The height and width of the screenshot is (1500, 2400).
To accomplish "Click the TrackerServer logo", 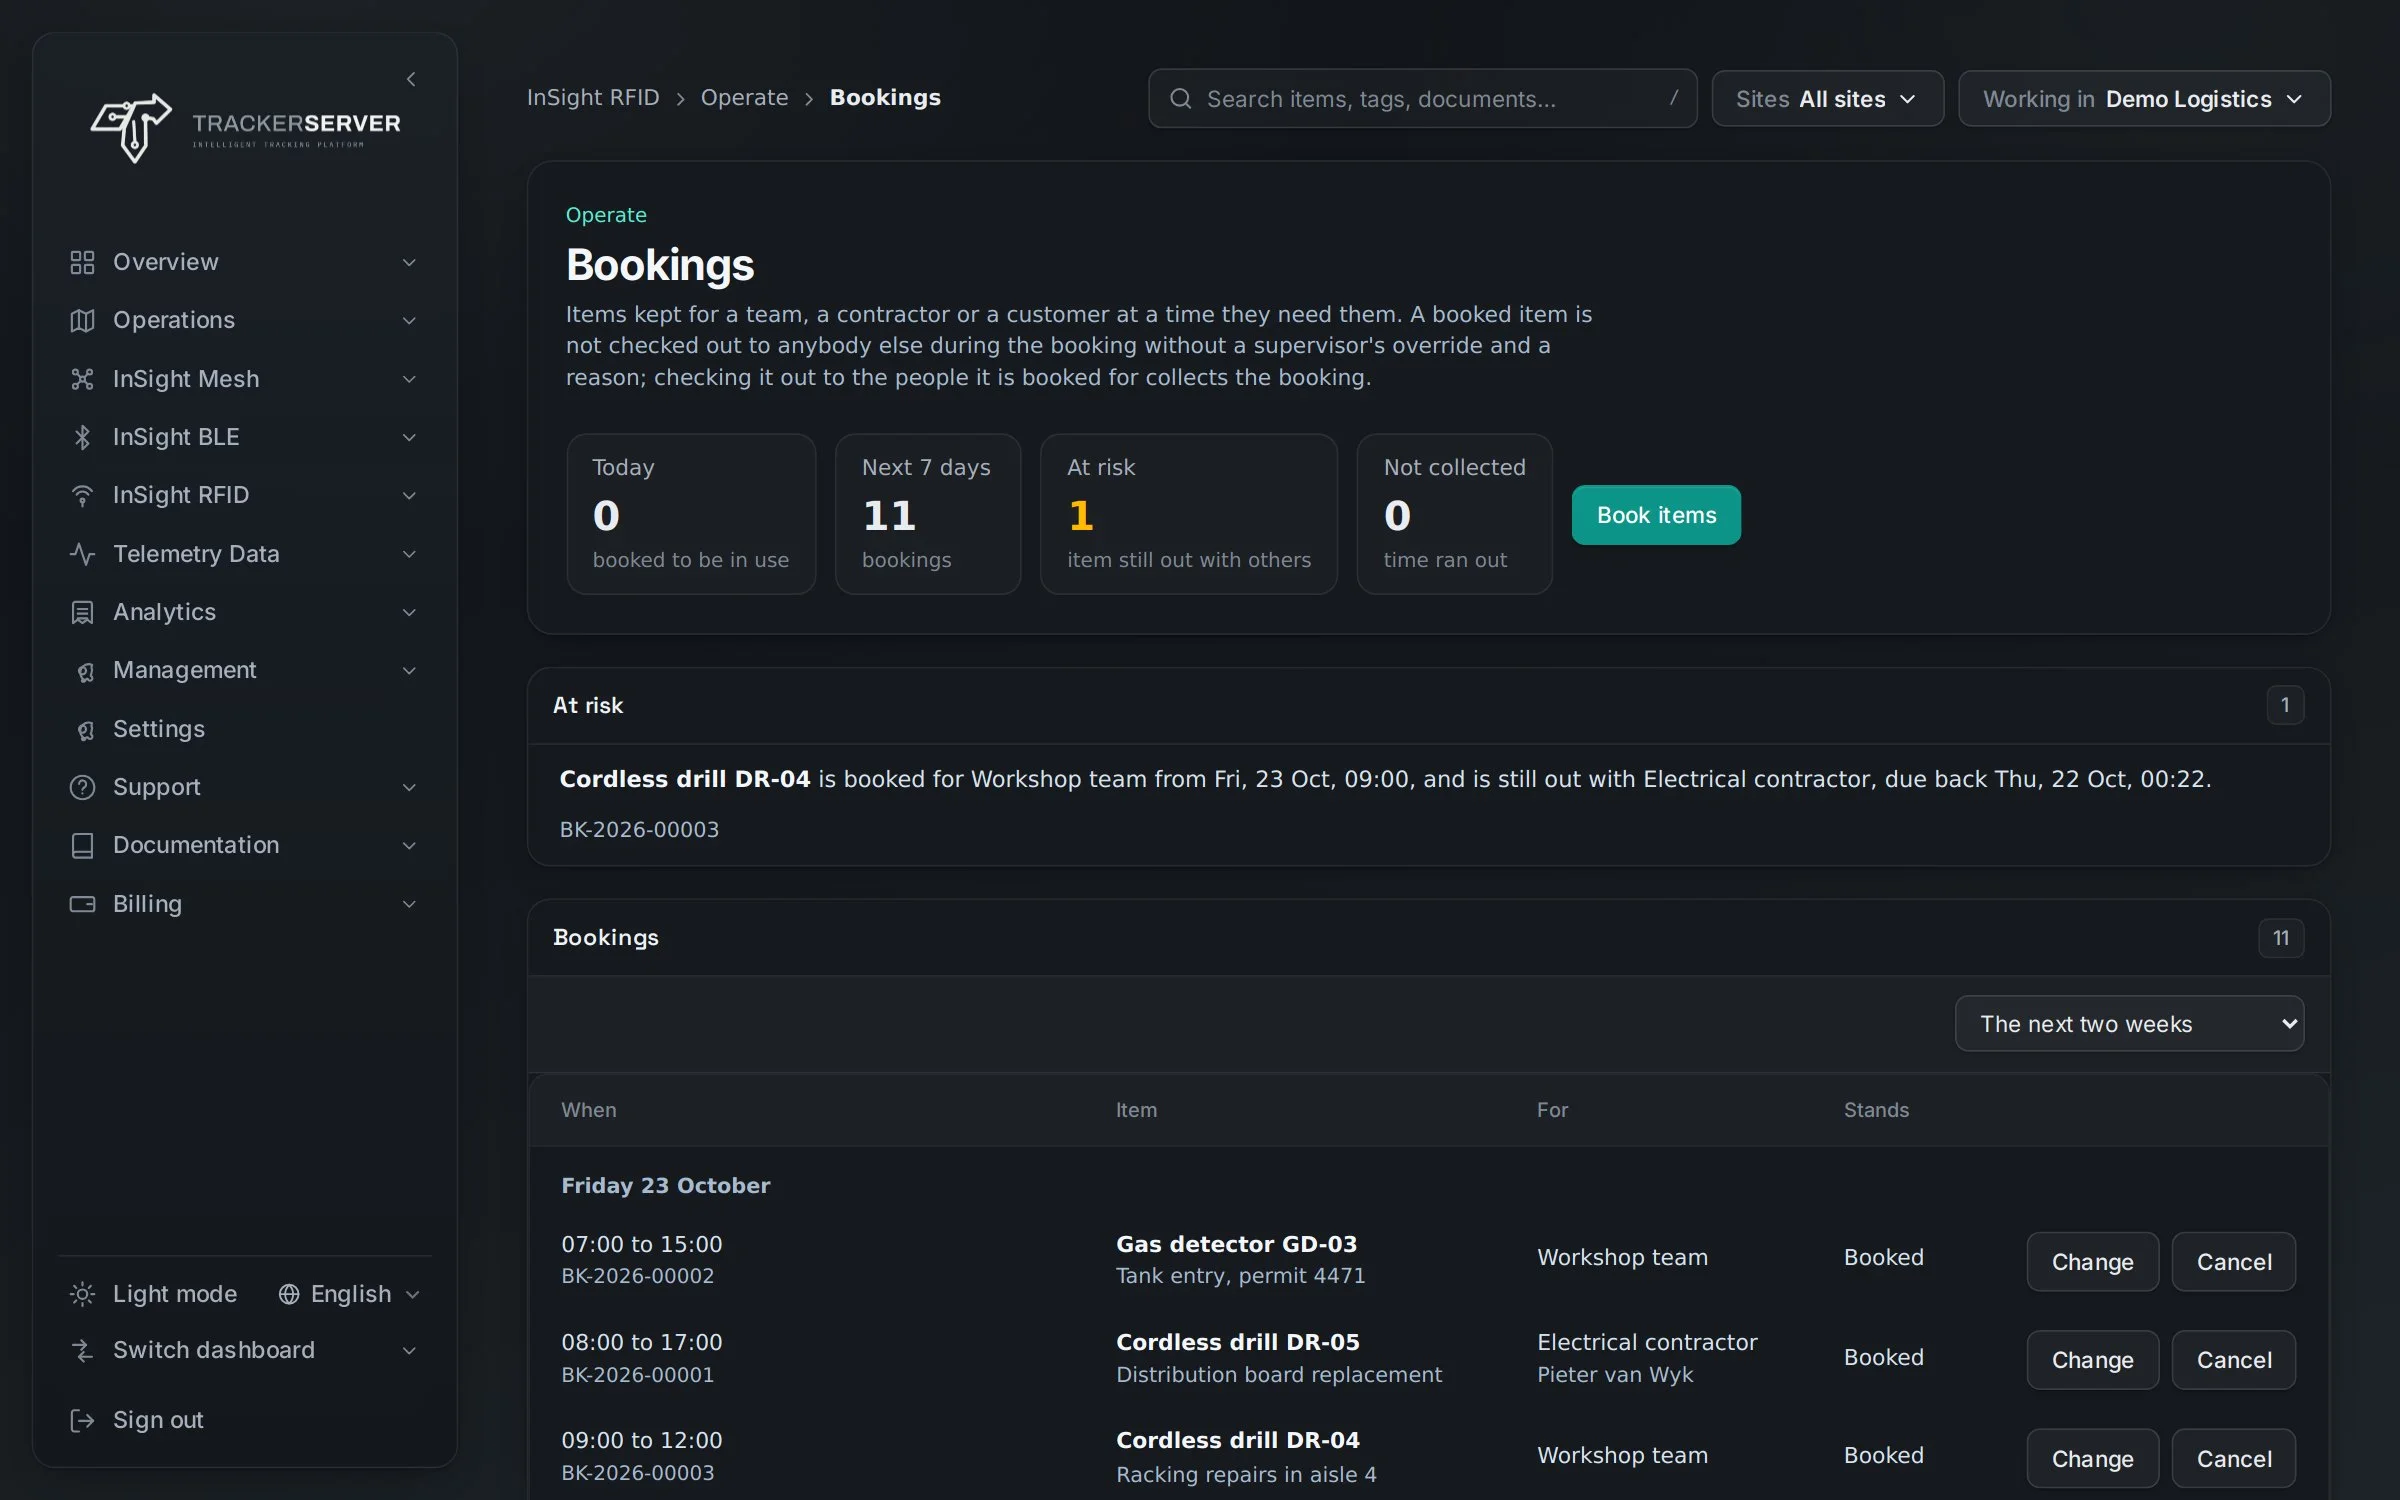I will click(x=246, y=128).
